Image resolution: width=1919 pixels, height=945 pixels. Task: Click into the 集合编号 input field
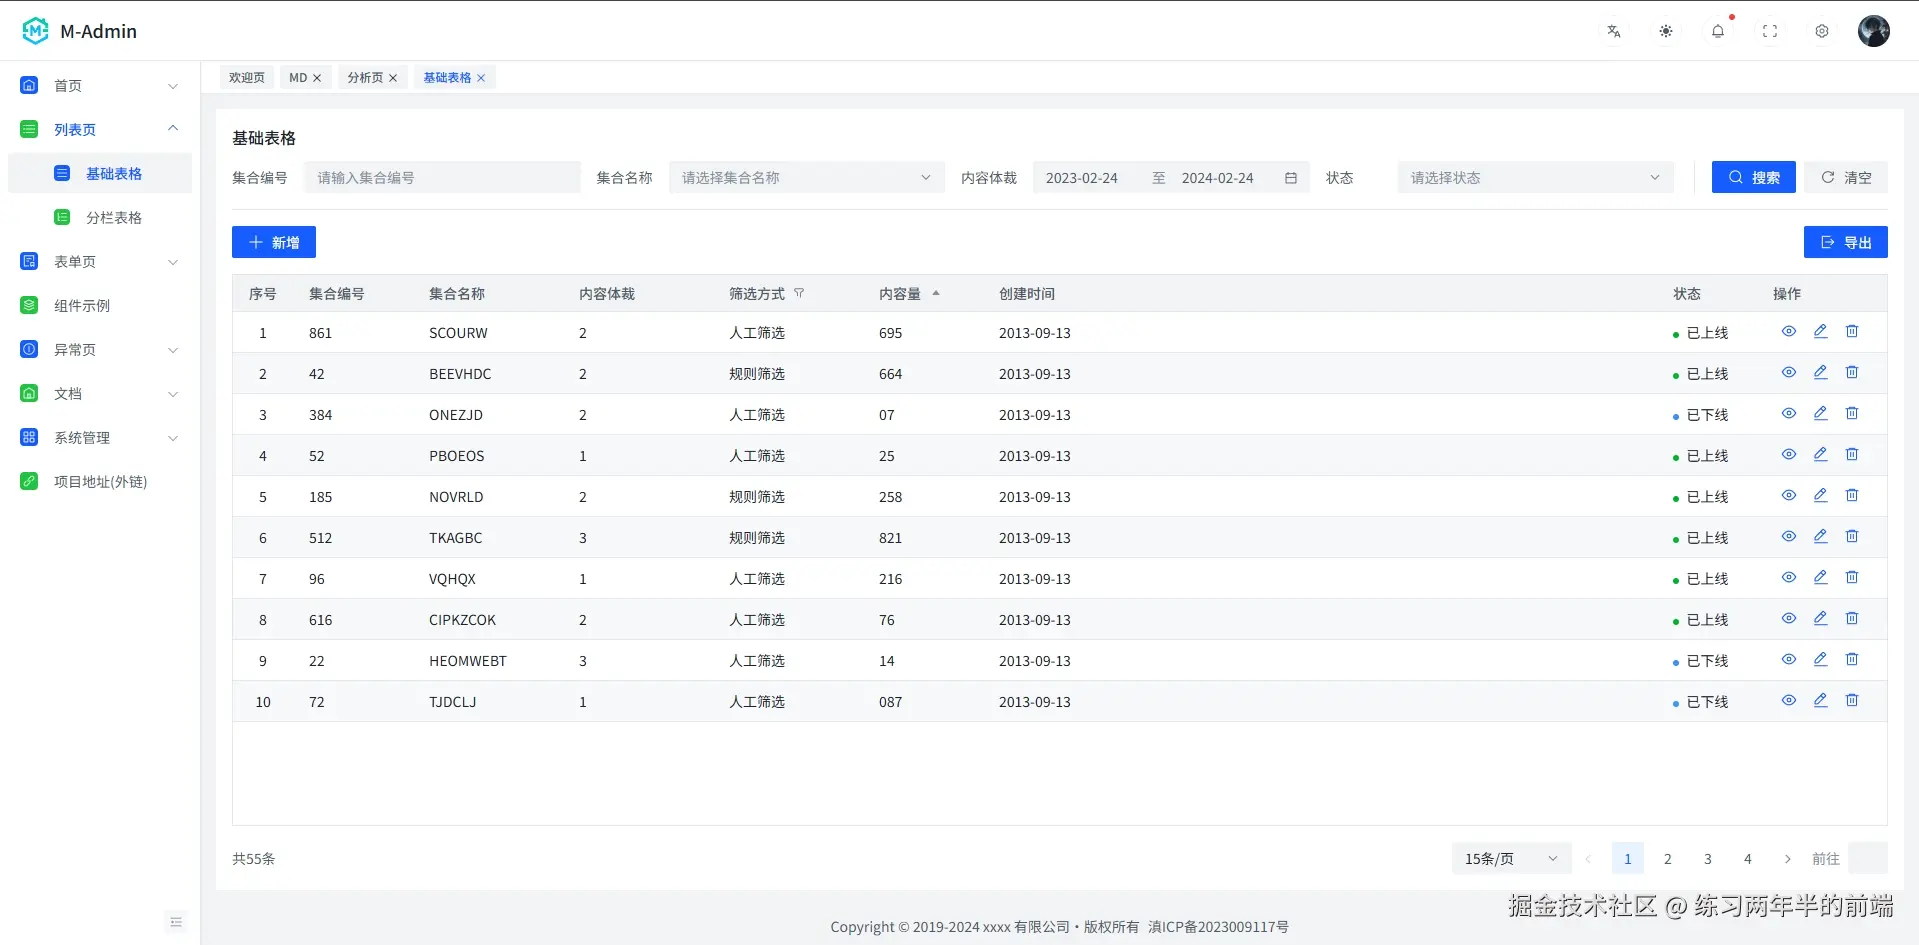tap(442, 178)
